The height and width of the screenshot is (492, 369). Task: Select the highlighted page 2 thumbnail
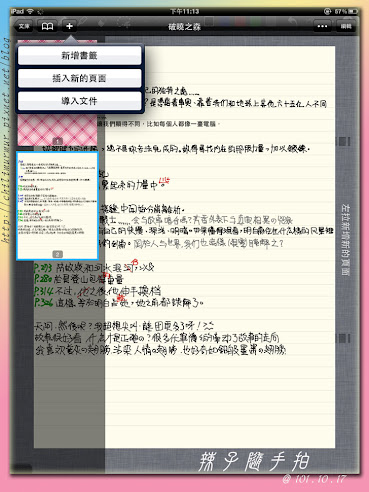coord(57,206)
